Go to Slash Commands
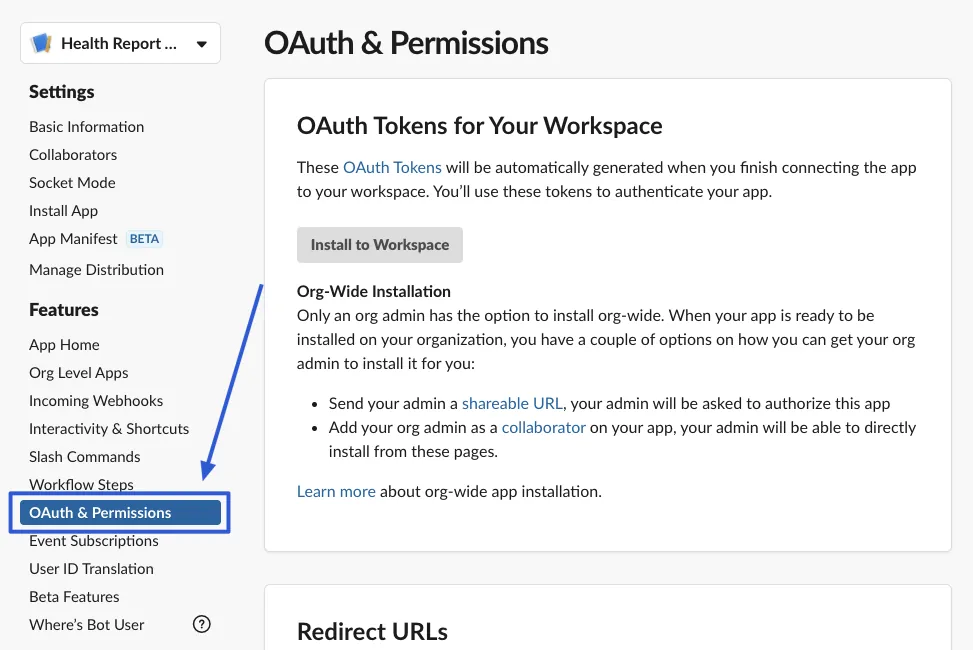 [85, 457]
